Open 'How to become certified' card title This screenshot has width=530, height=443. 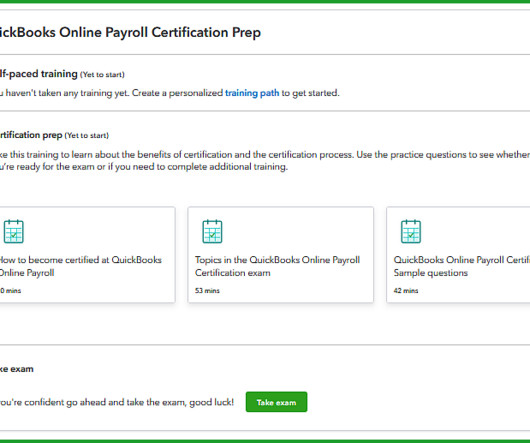pyautogui.click(x=80, y=266)
